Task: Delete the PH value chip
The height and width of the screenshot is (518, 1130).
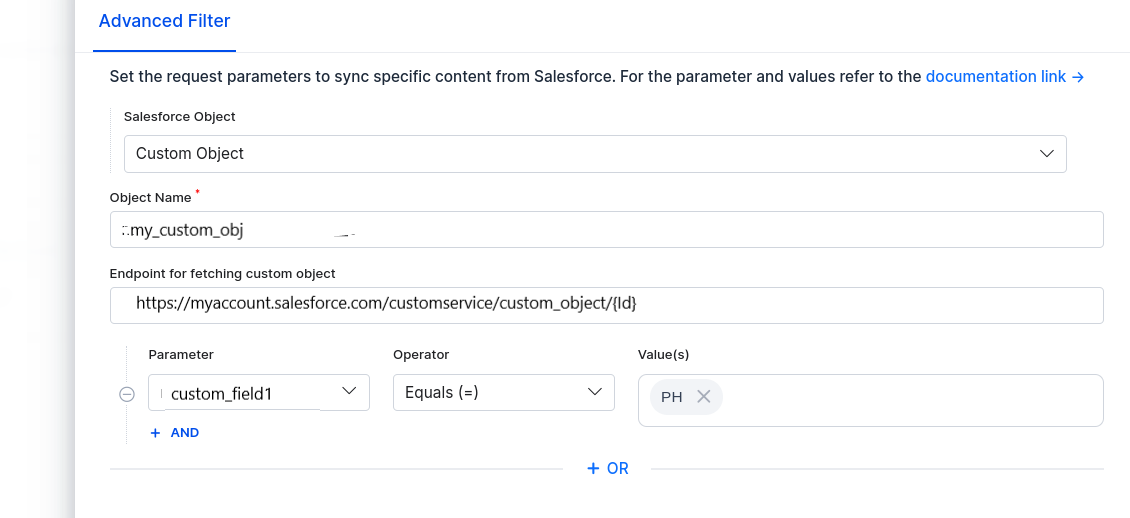Action: (704, 397)
